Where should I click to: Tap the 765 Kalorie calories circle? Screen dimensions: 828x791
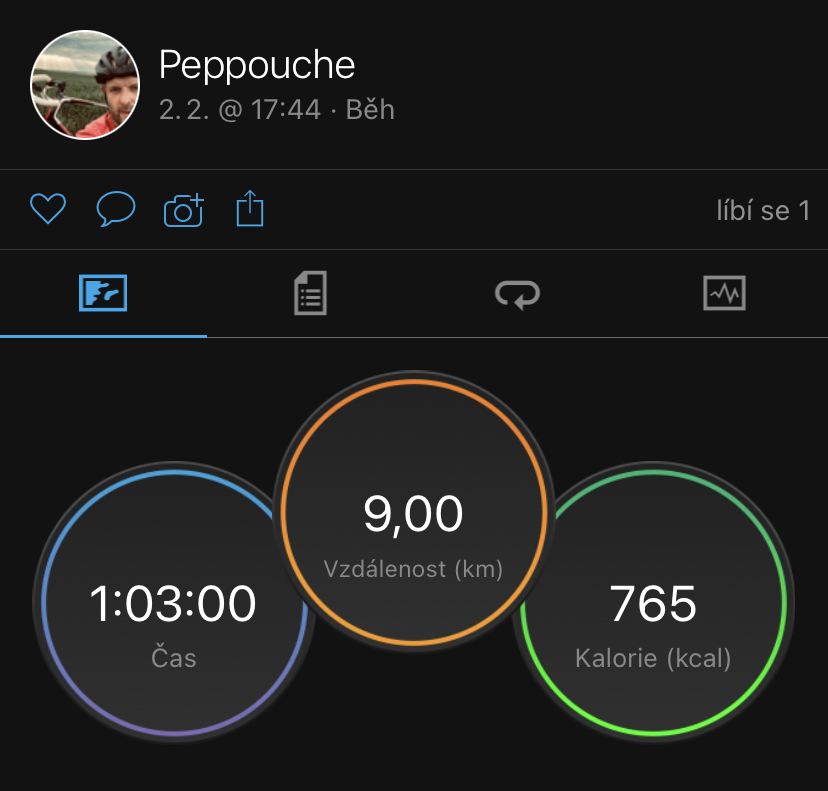653,602
